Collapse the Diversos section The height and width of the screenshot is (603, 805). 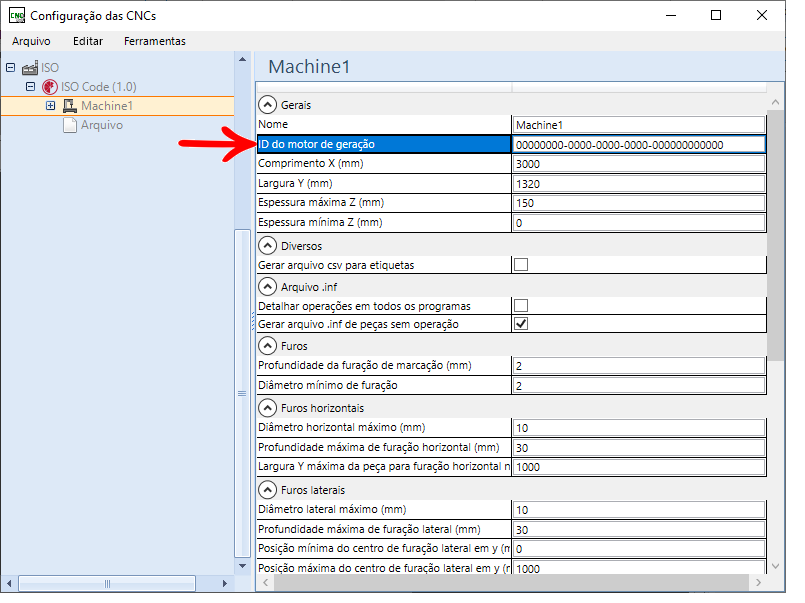pyautogui.click(x=267, y=246)
